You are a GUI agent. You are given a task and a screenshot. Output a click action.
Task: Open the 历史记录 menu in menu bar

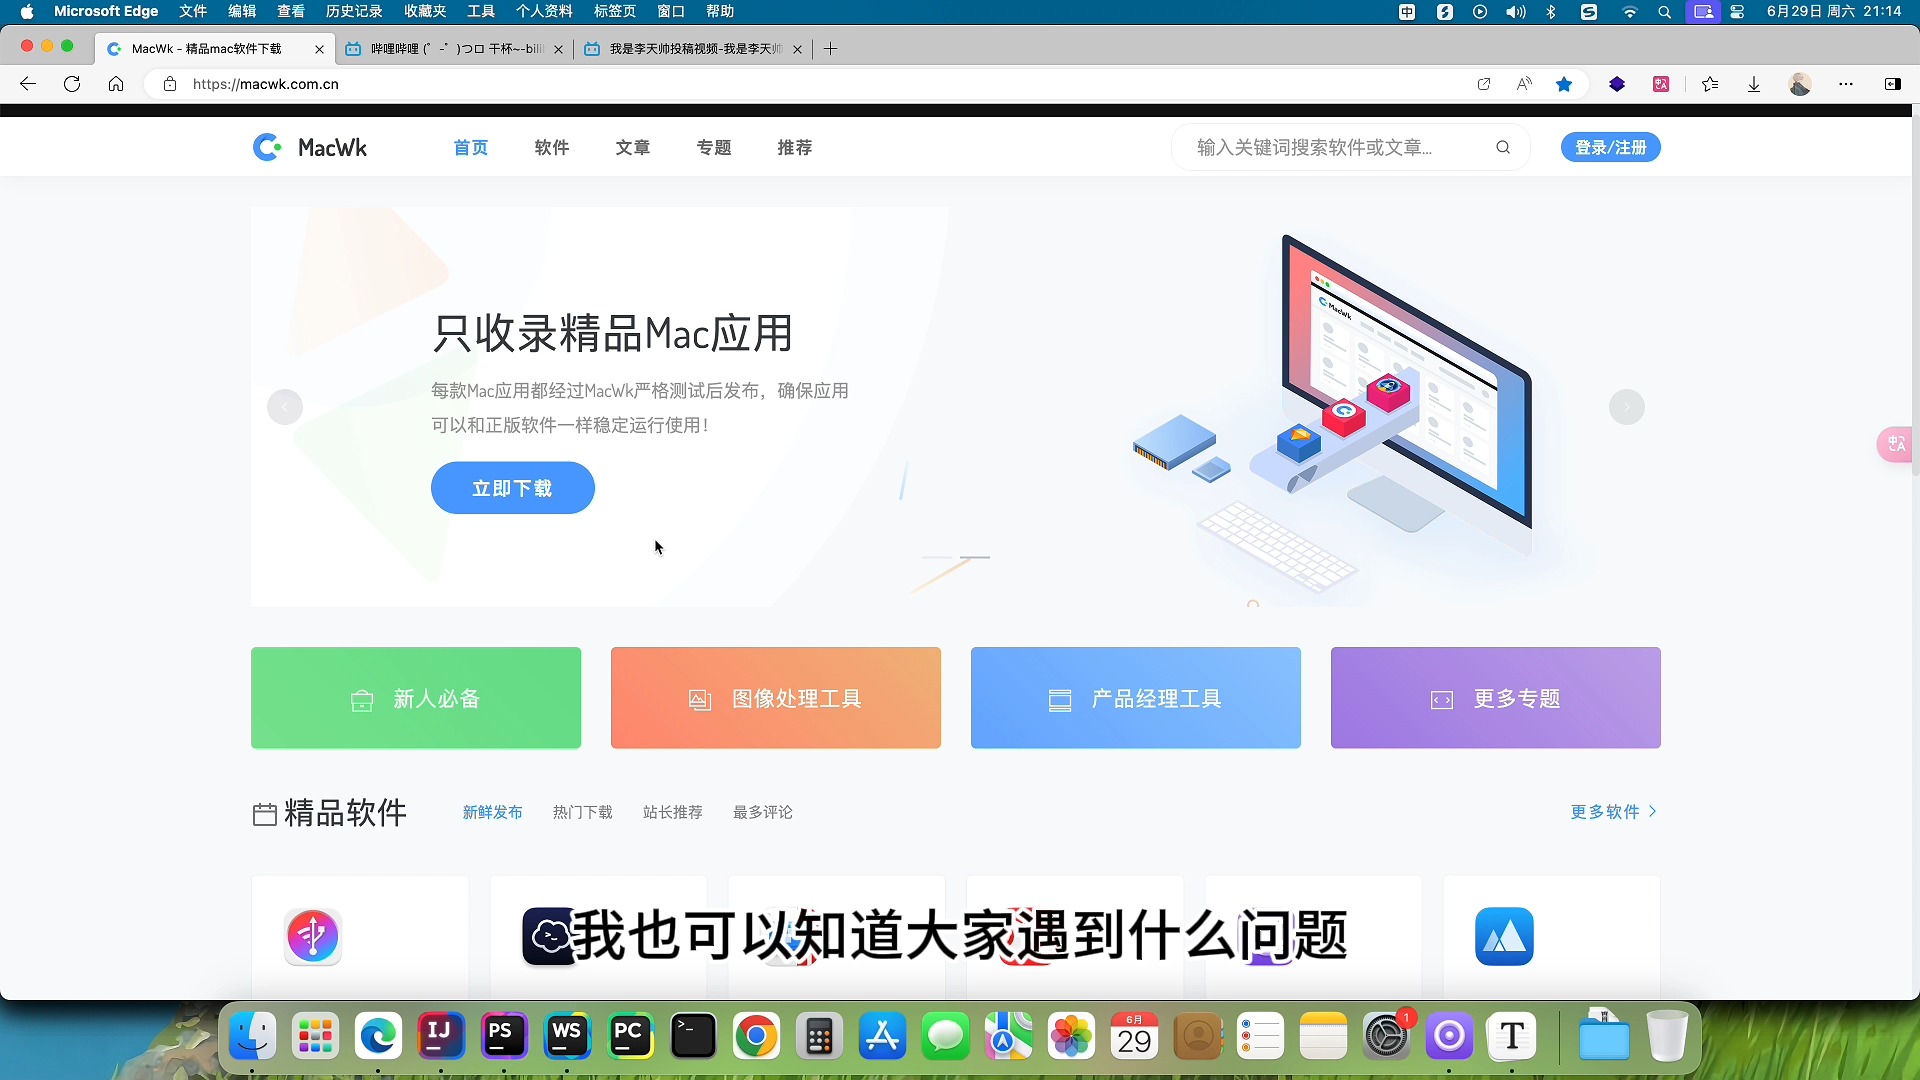(354, 11)
